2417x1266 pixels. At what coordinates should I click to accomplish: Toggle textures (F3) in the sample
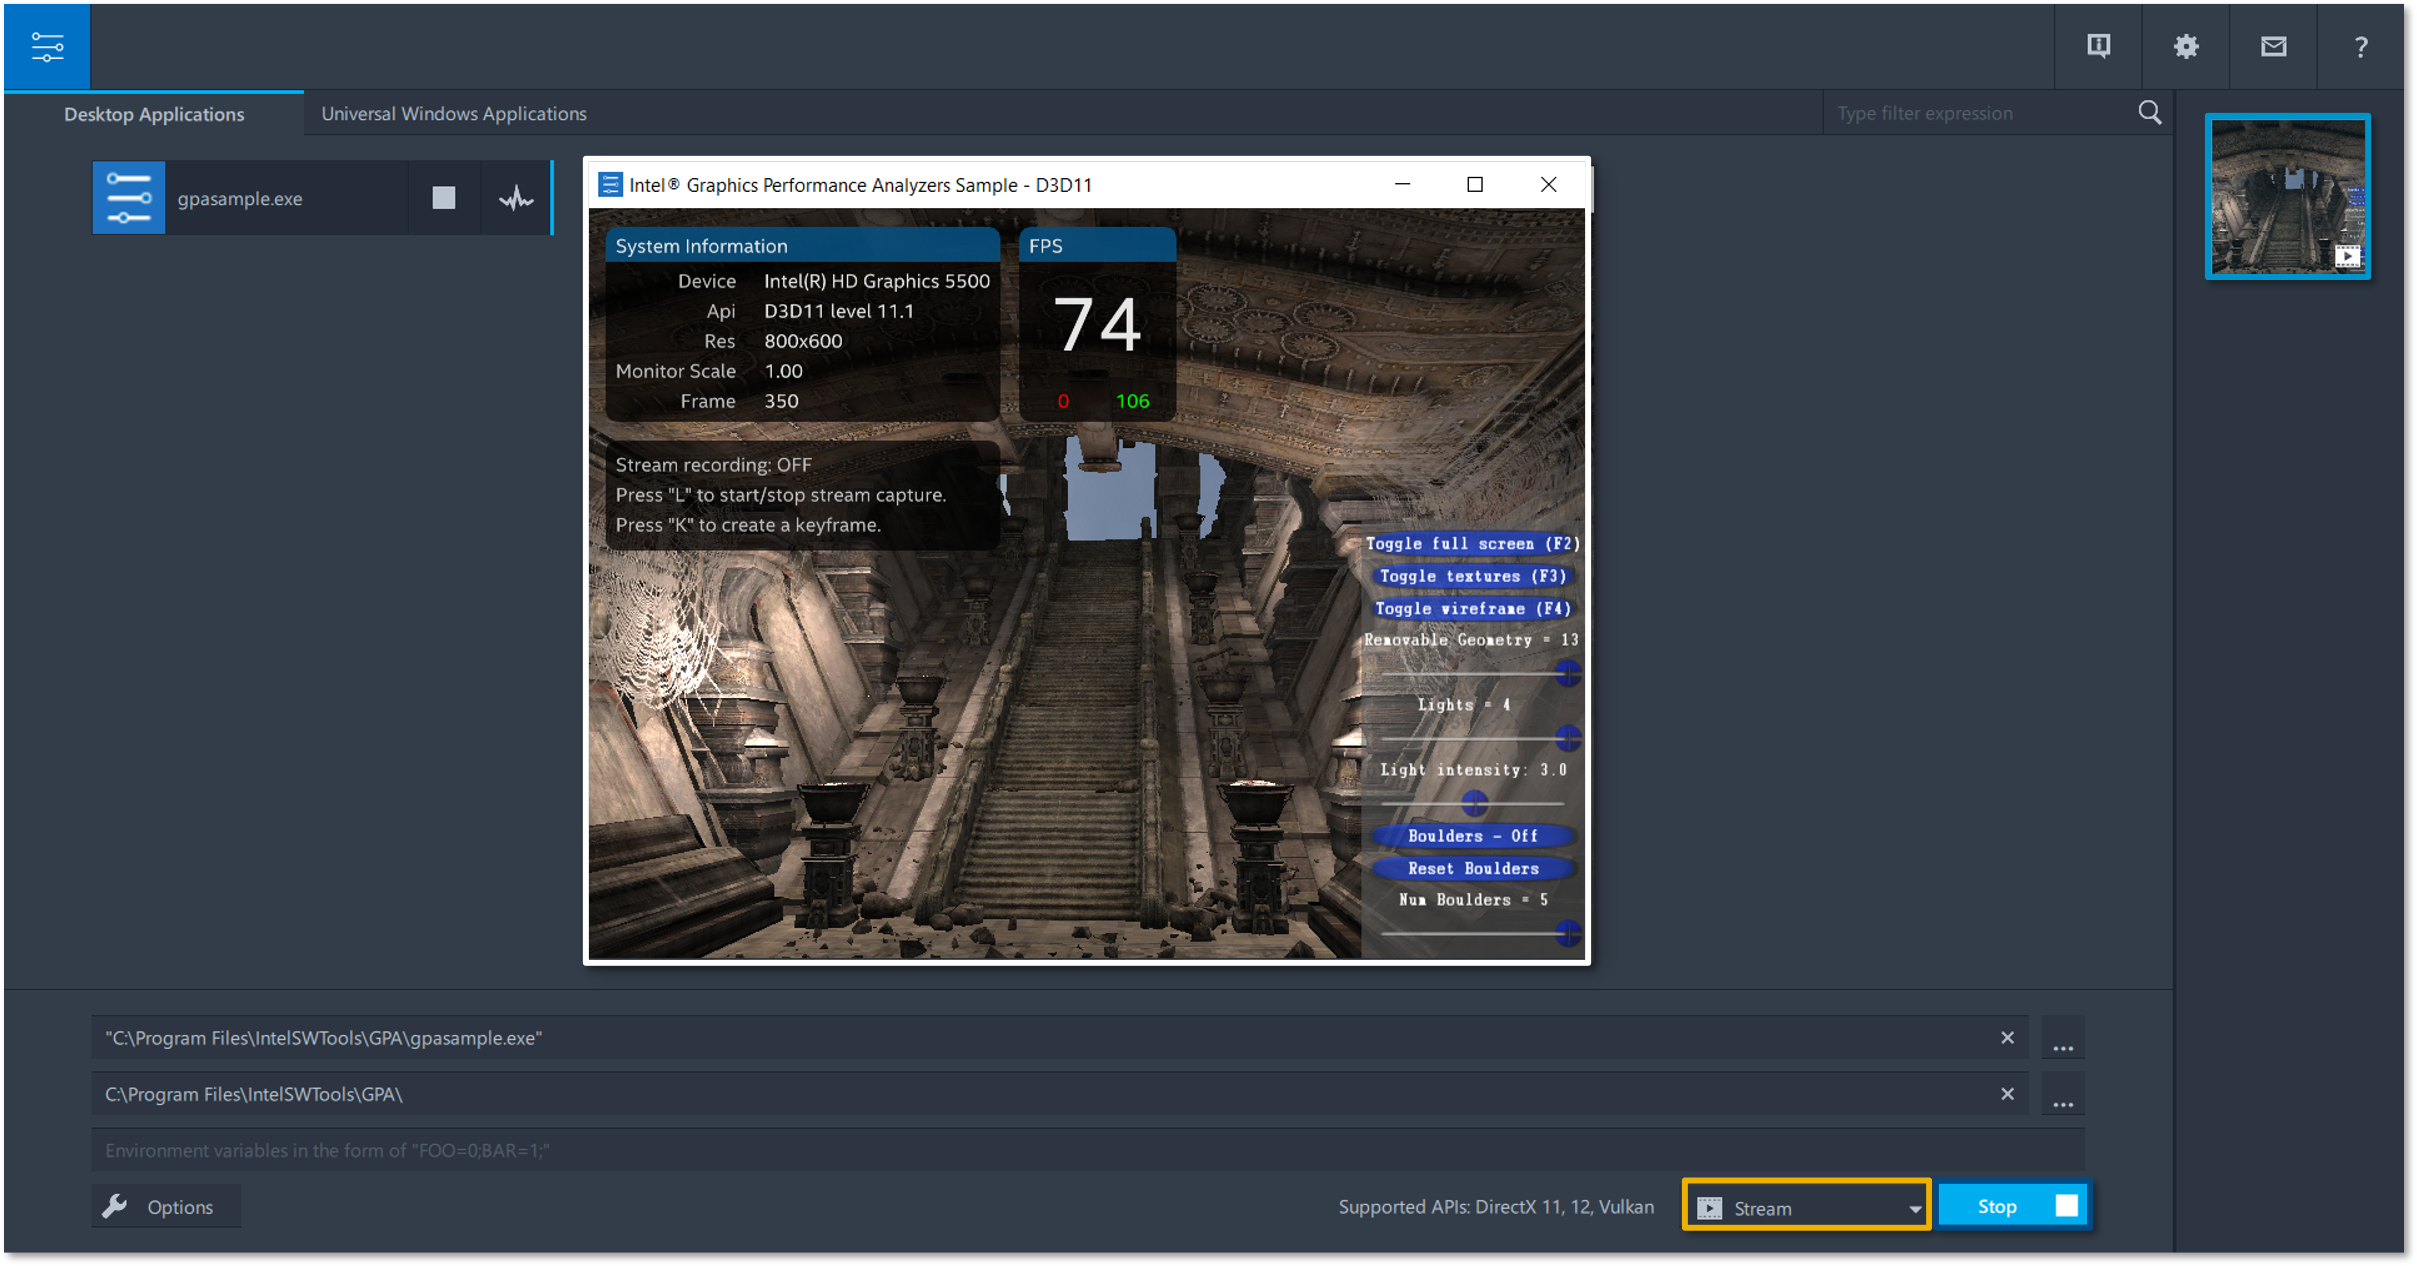(x=1472, y=576)
